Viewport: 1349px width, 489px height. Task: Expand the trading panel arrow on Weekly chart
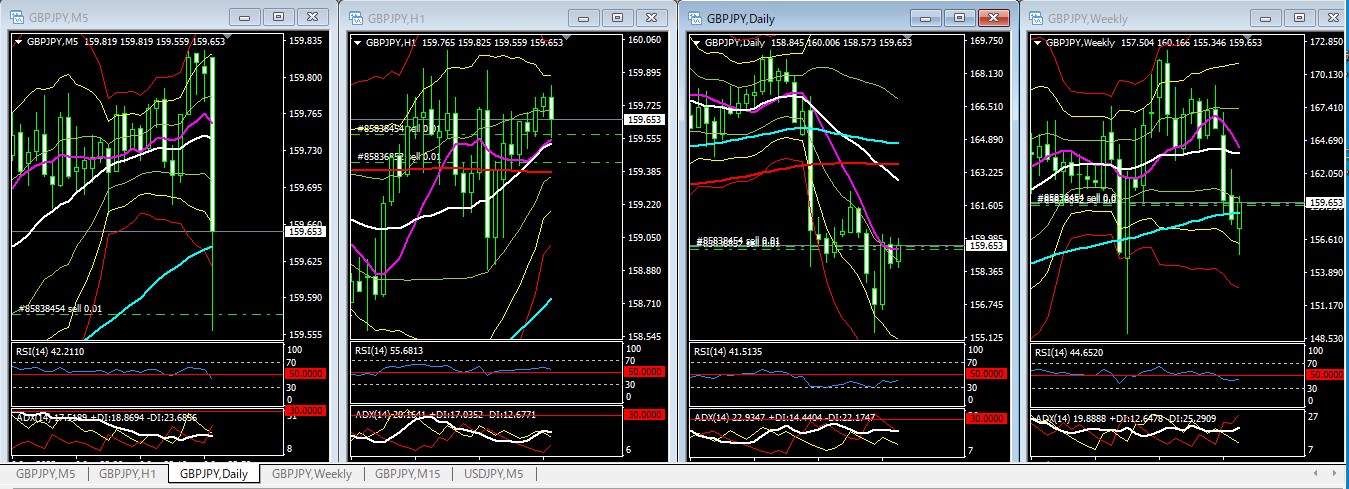1037,42
